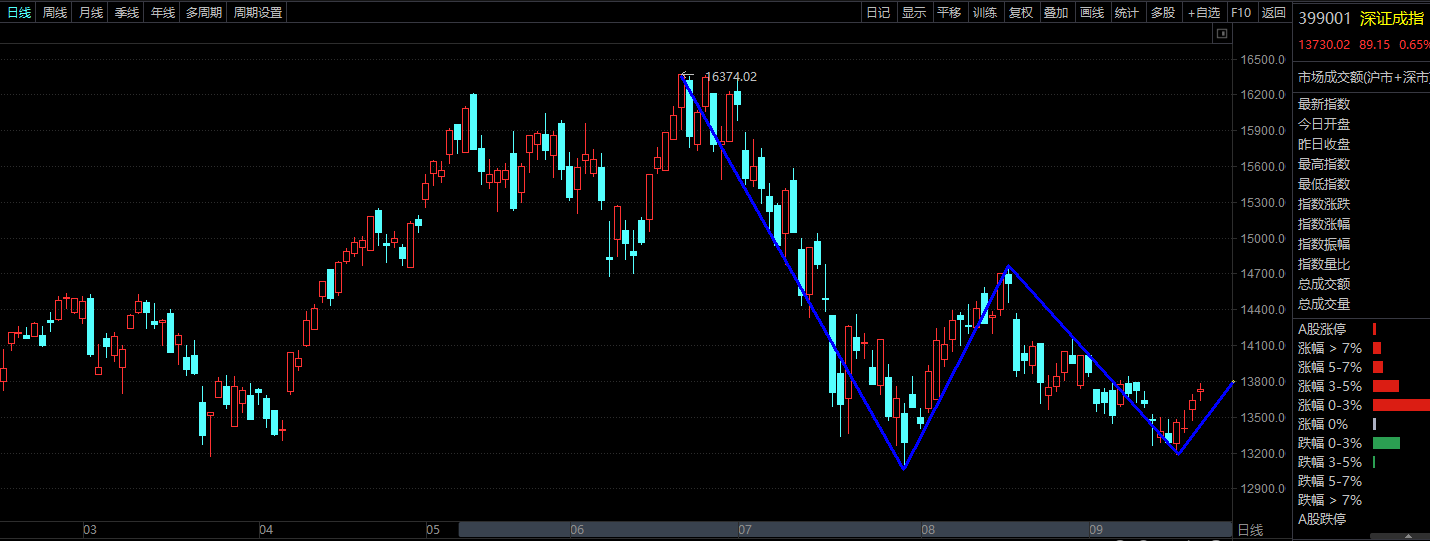
Task: Click the timeline scrollbar thumb at bottom
Action: (x=845, y=529)
